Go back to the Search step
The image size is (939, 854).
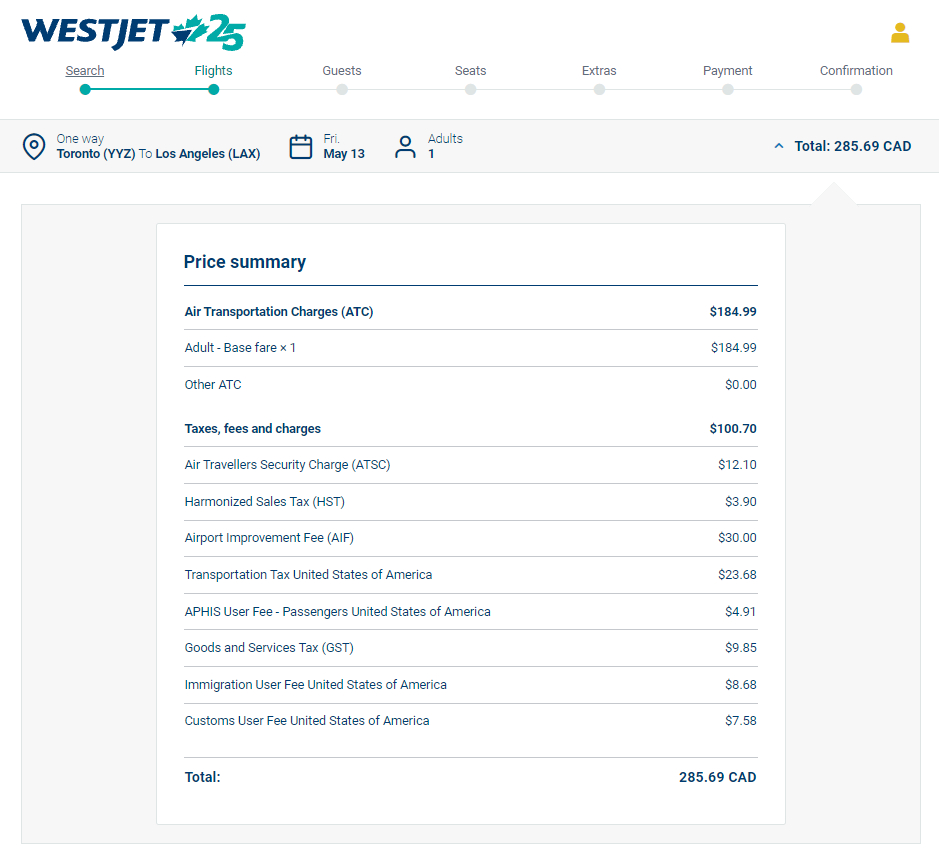[x=85, y=71]
